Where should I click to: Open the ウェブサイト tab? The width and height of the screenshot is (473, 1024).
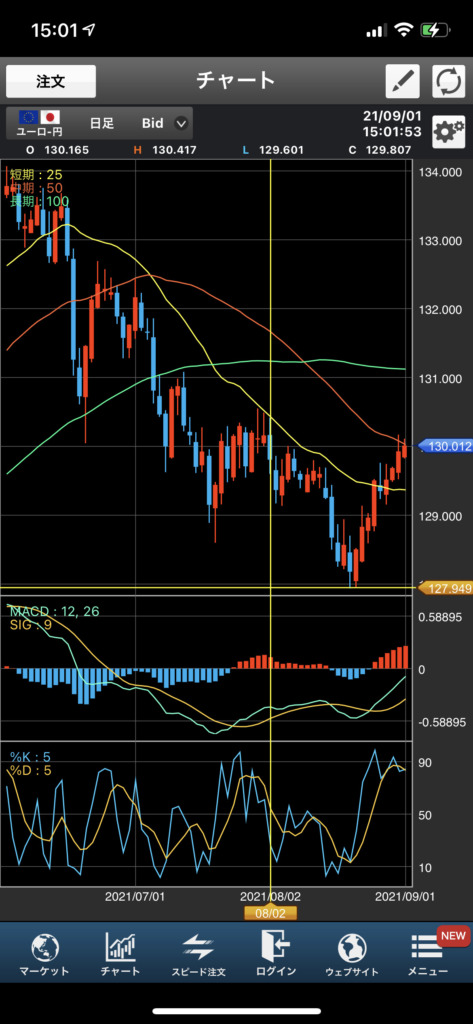click(x=352, y=955)
